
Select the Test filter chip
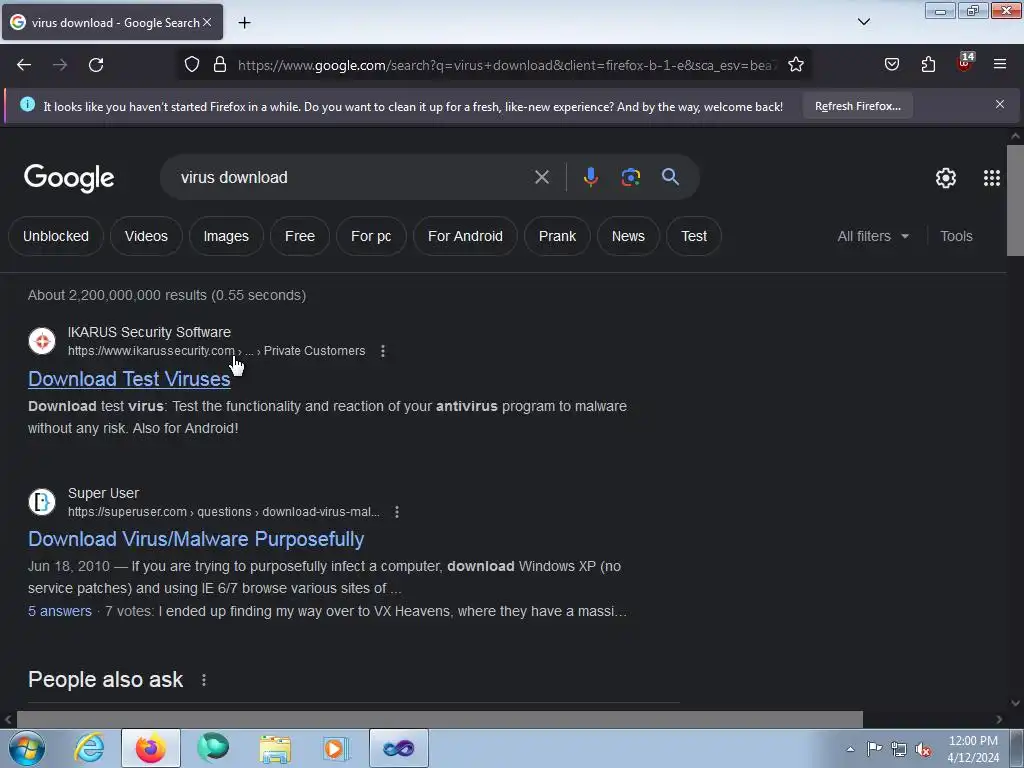coord(694,236)
